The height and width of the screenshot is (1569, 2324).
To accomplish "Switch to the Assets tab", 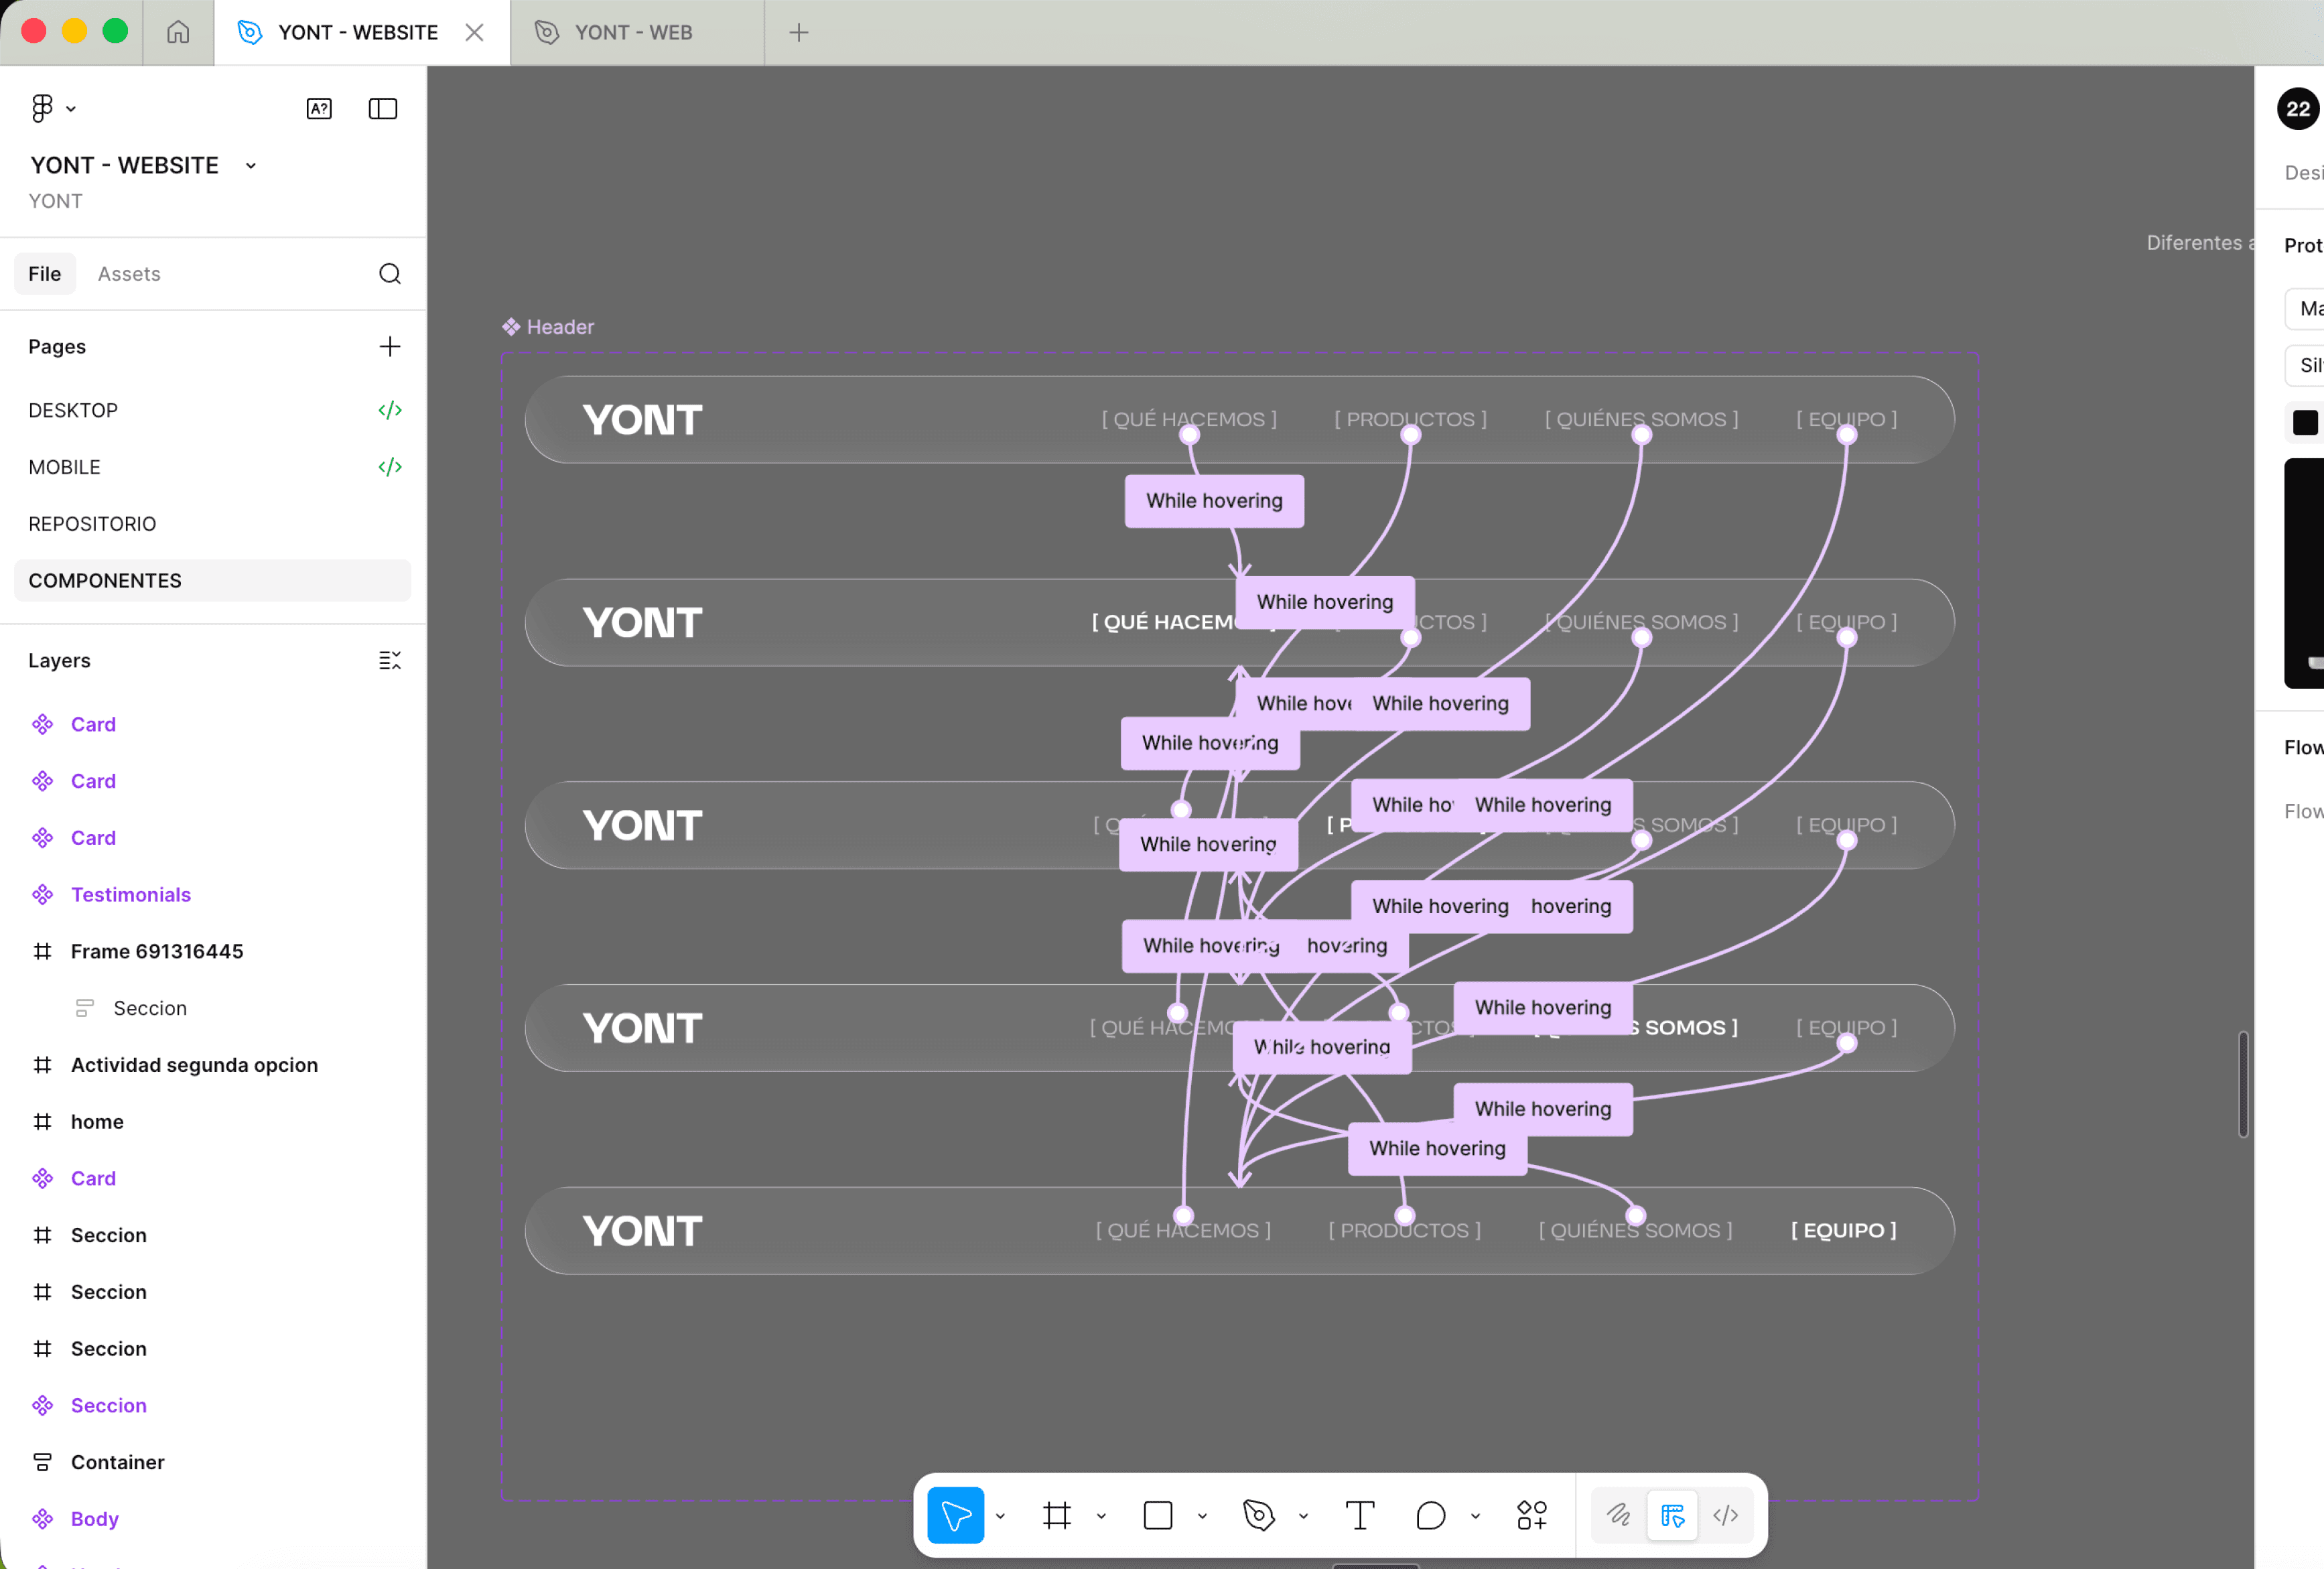I will (129, 274).
